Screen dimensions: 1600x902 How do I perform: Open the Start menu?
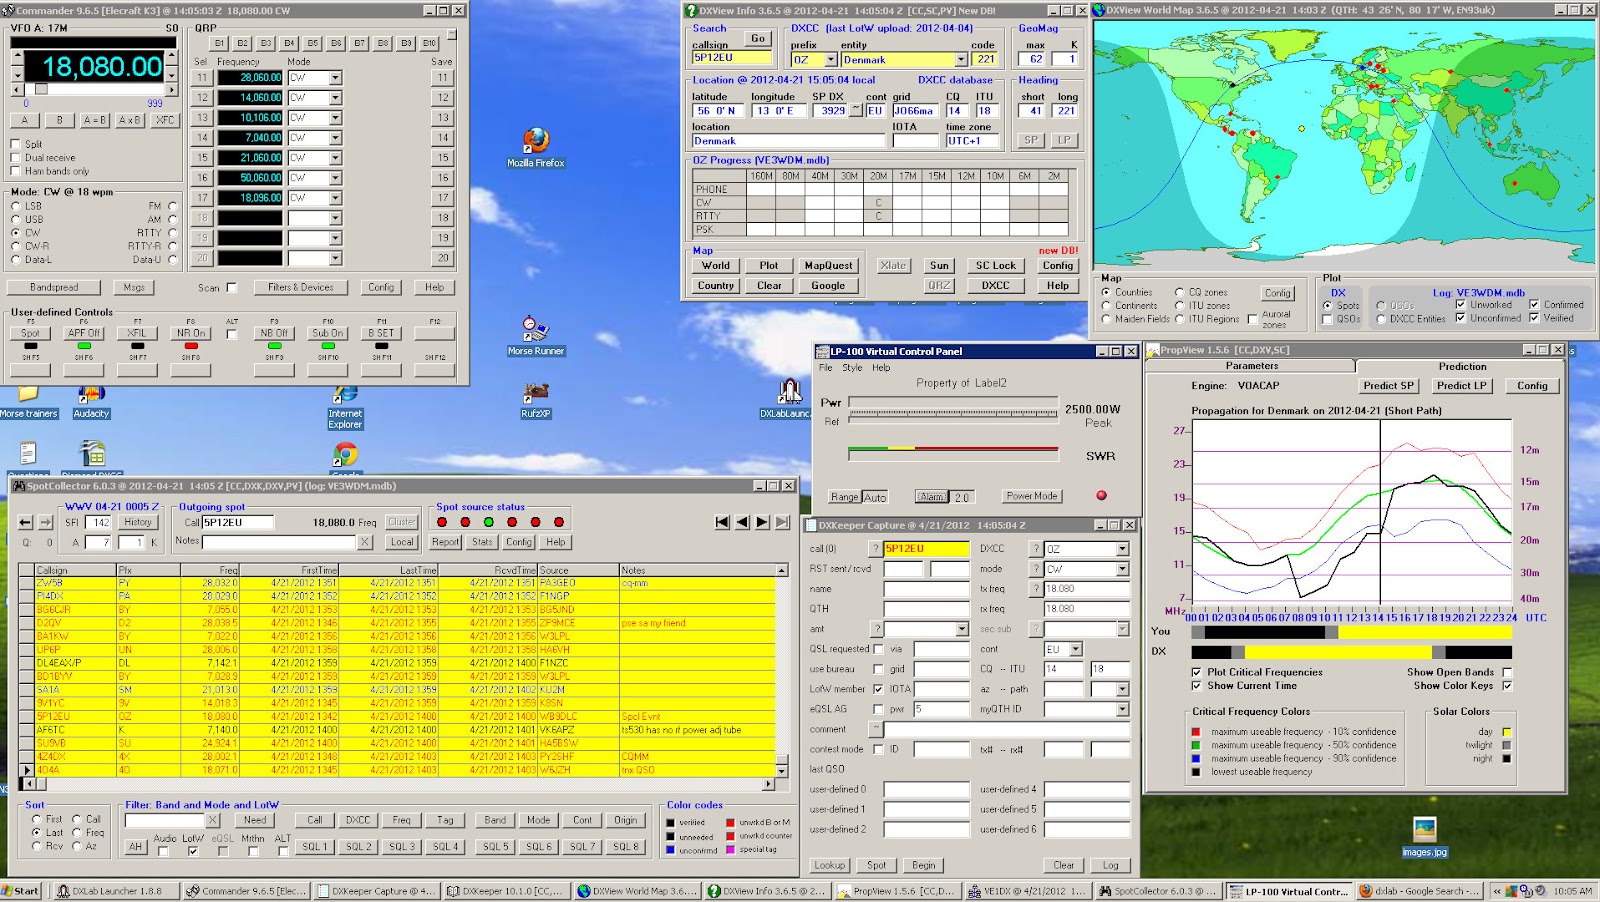(18, 890)
